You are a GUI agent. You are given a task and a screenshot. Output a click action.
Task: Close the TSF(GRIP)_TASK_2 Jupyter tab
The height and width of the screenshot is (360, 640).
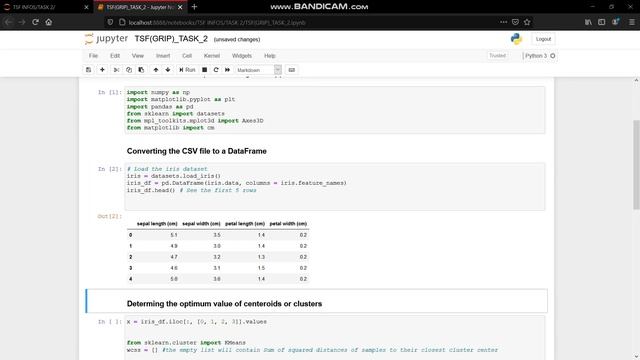click(180, 7)
